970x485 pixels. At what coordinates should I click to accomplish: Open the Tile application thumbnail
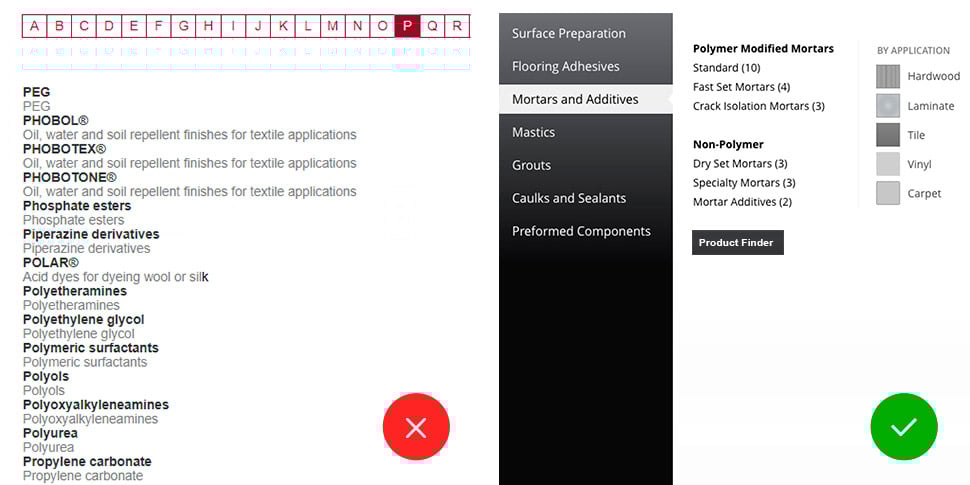888,135
